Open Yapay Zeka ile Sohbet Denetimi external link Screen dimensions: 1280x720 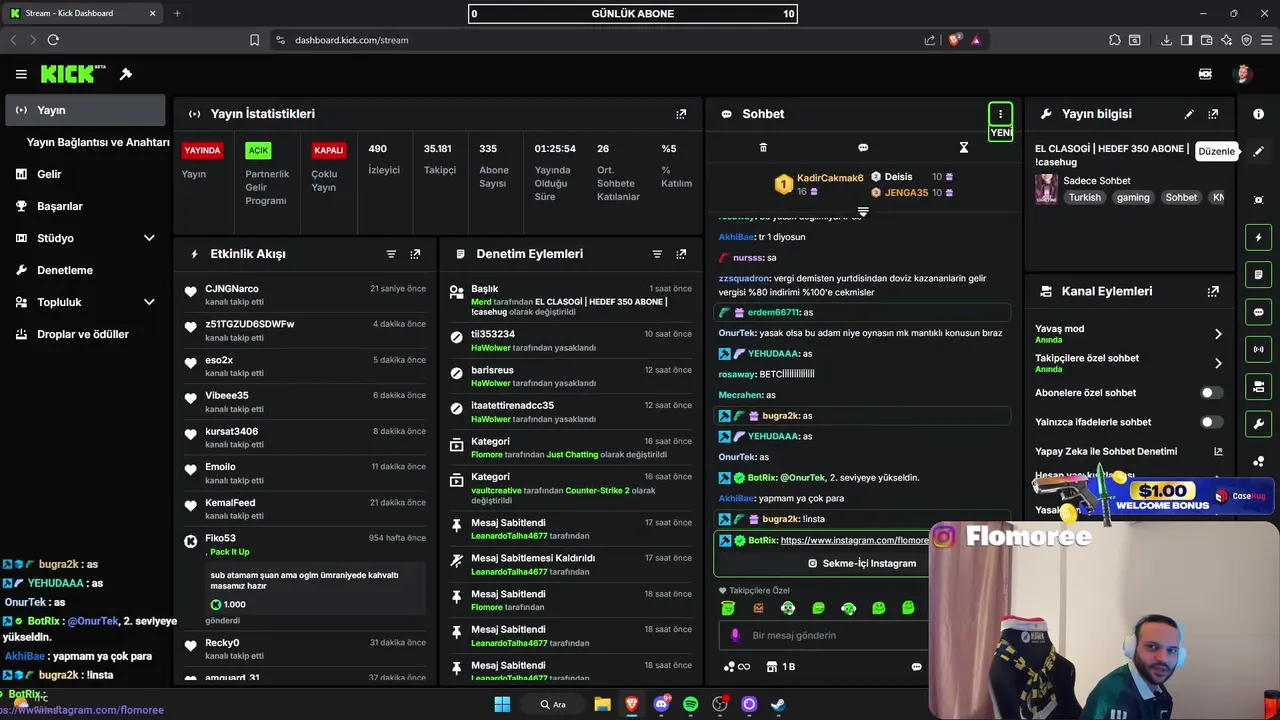tap(1218, 451)
